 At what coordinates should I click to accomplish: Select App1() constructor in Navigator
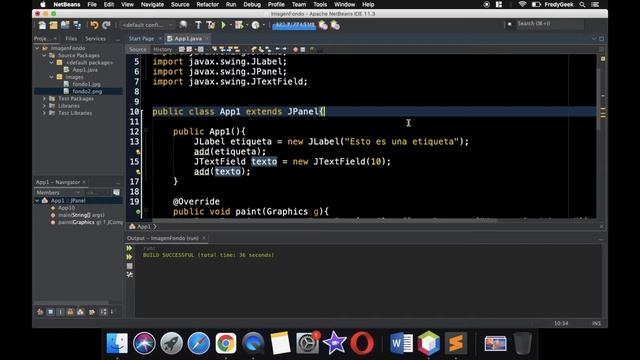click(66, 208)
